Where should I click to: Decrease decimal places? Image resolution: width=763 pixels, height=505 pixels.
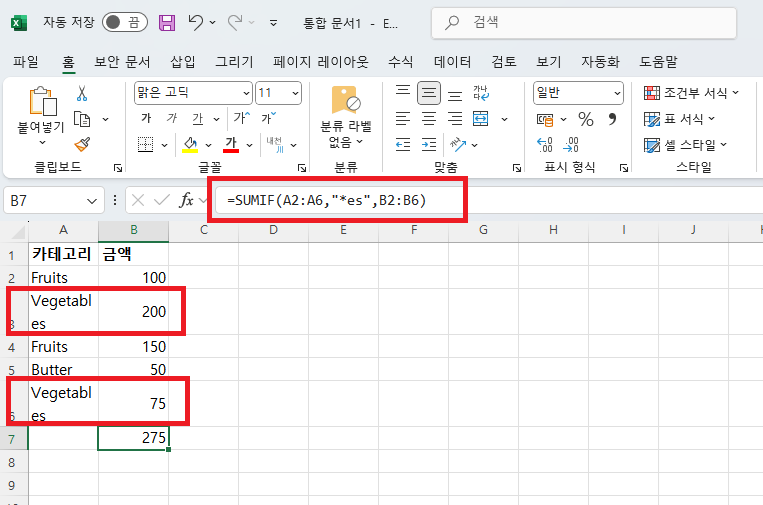570,145
